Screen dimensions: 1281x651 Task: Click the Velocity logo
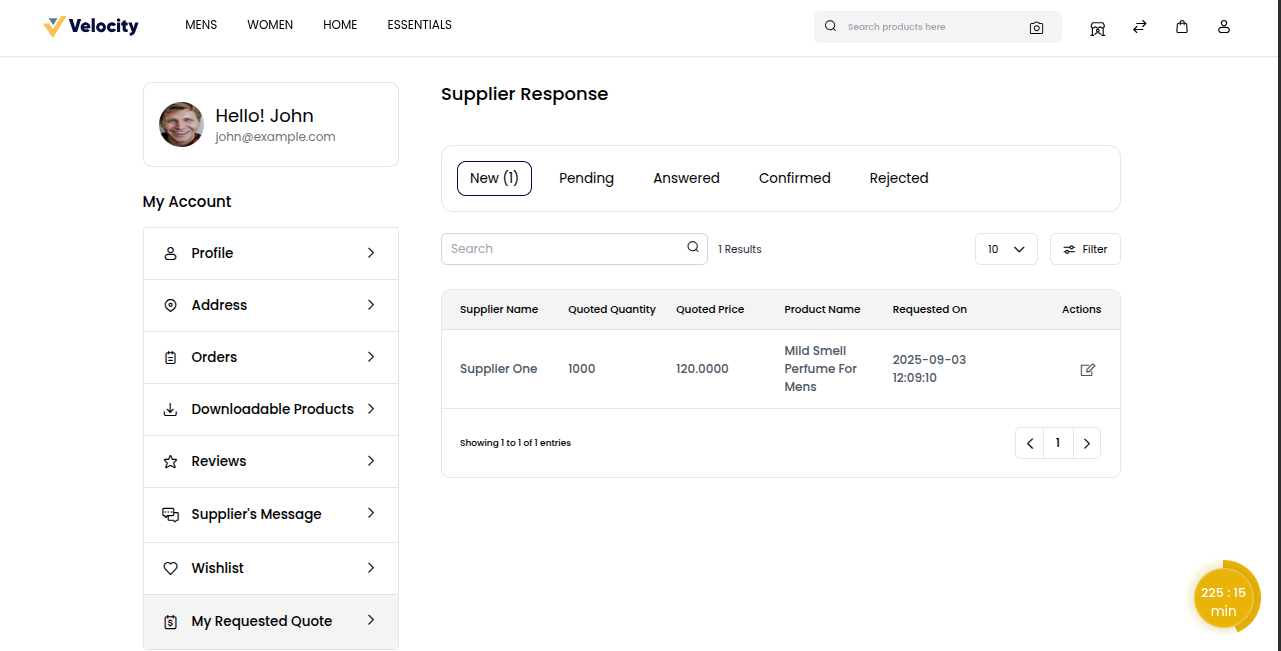pyautogui.click(x=90, y=26)
